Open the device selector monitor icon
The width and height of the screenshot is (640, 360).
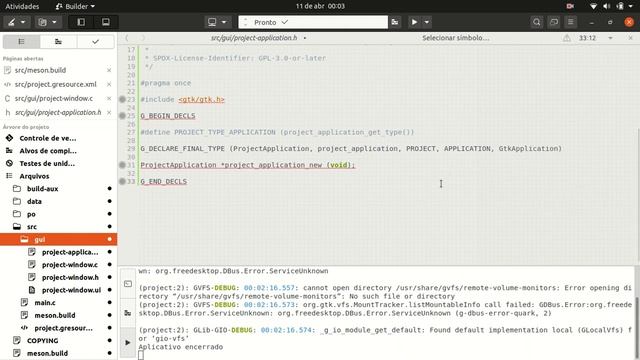click(x=212, y=22)
